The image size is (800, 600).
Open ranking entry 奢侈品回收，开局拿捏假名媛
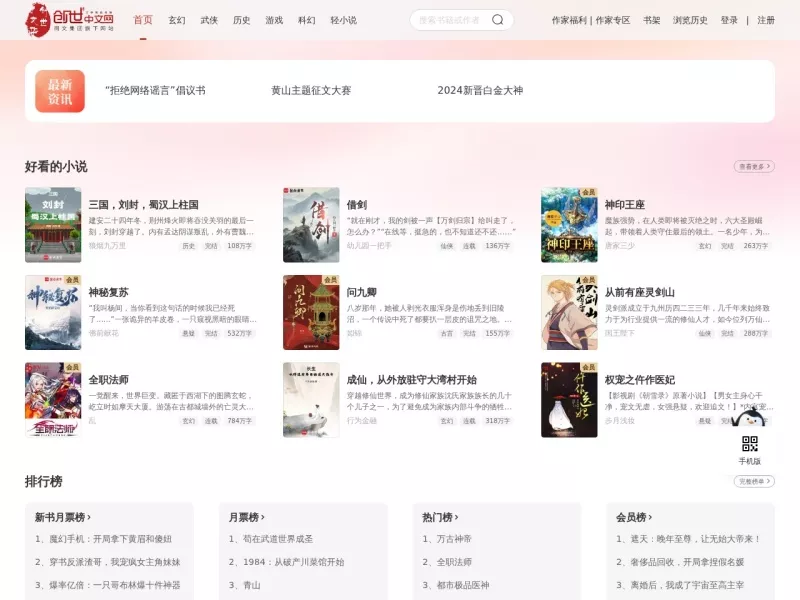(680, 562)
